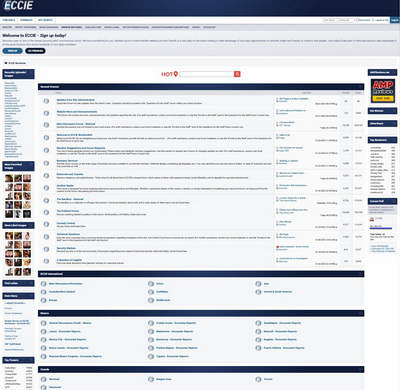Screen dimensions: 400x390
Task: Click status icon beside The Sandbox - National
Action: [46, 200]
